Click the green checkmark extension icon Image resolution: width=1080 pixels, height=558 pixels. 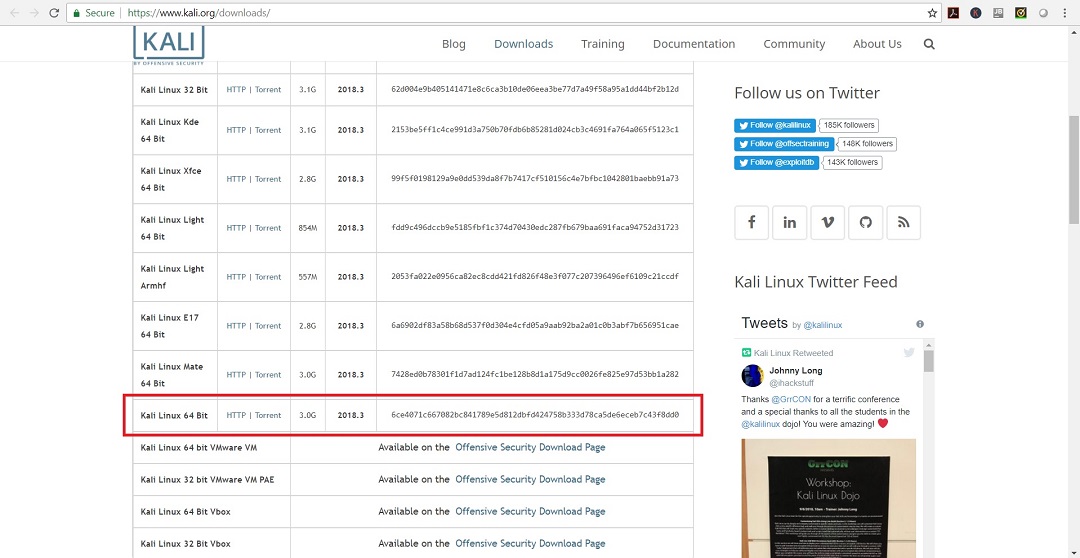[1021, 12]
